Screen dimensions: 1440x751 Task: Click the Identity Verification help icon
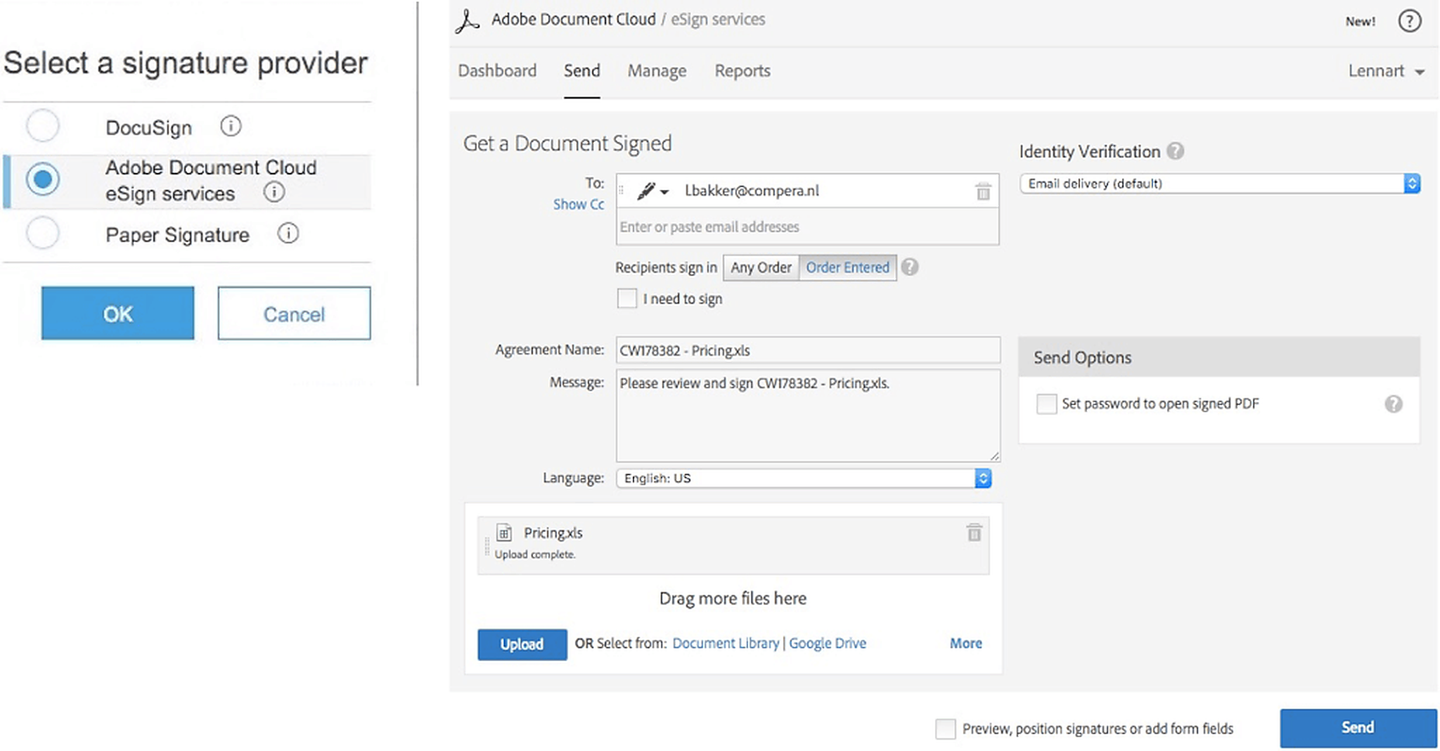pyautogui.click(x=1176, y=151)
